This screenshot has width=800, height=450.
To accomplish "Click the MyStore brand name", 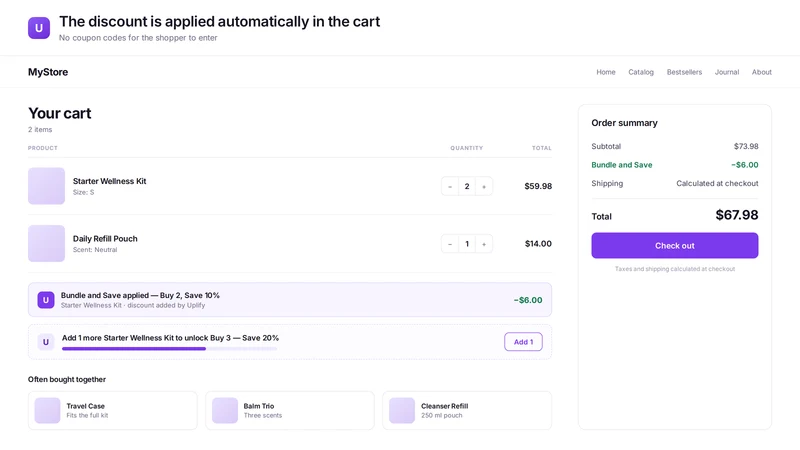I will coord(48,72).
